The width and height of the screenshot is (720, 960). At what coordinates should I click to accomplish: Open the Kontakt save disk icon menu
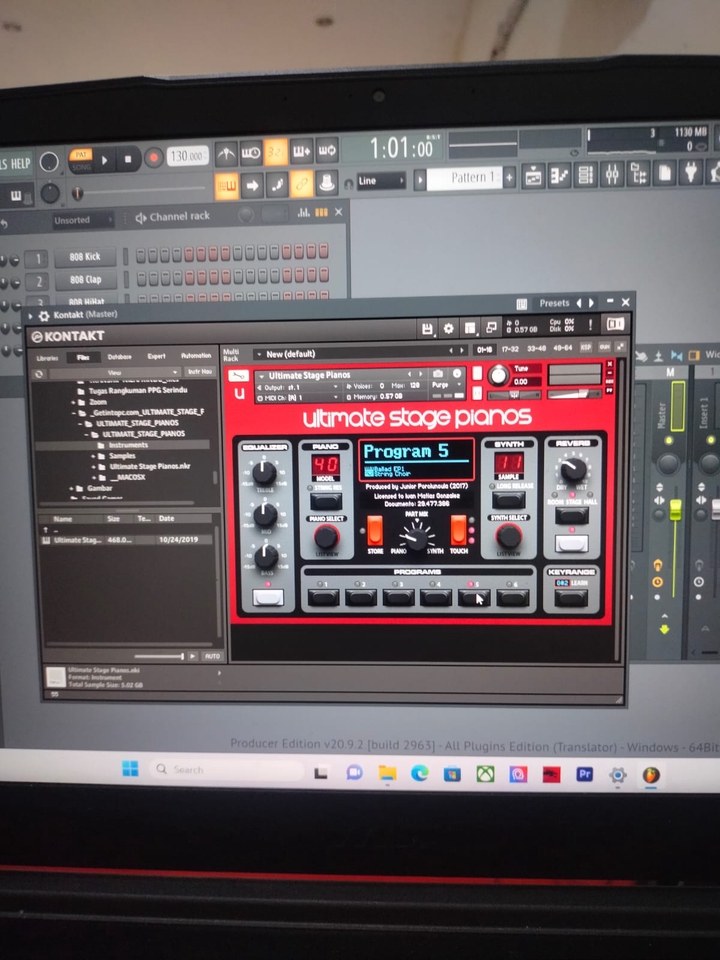(x=427, y=329)
